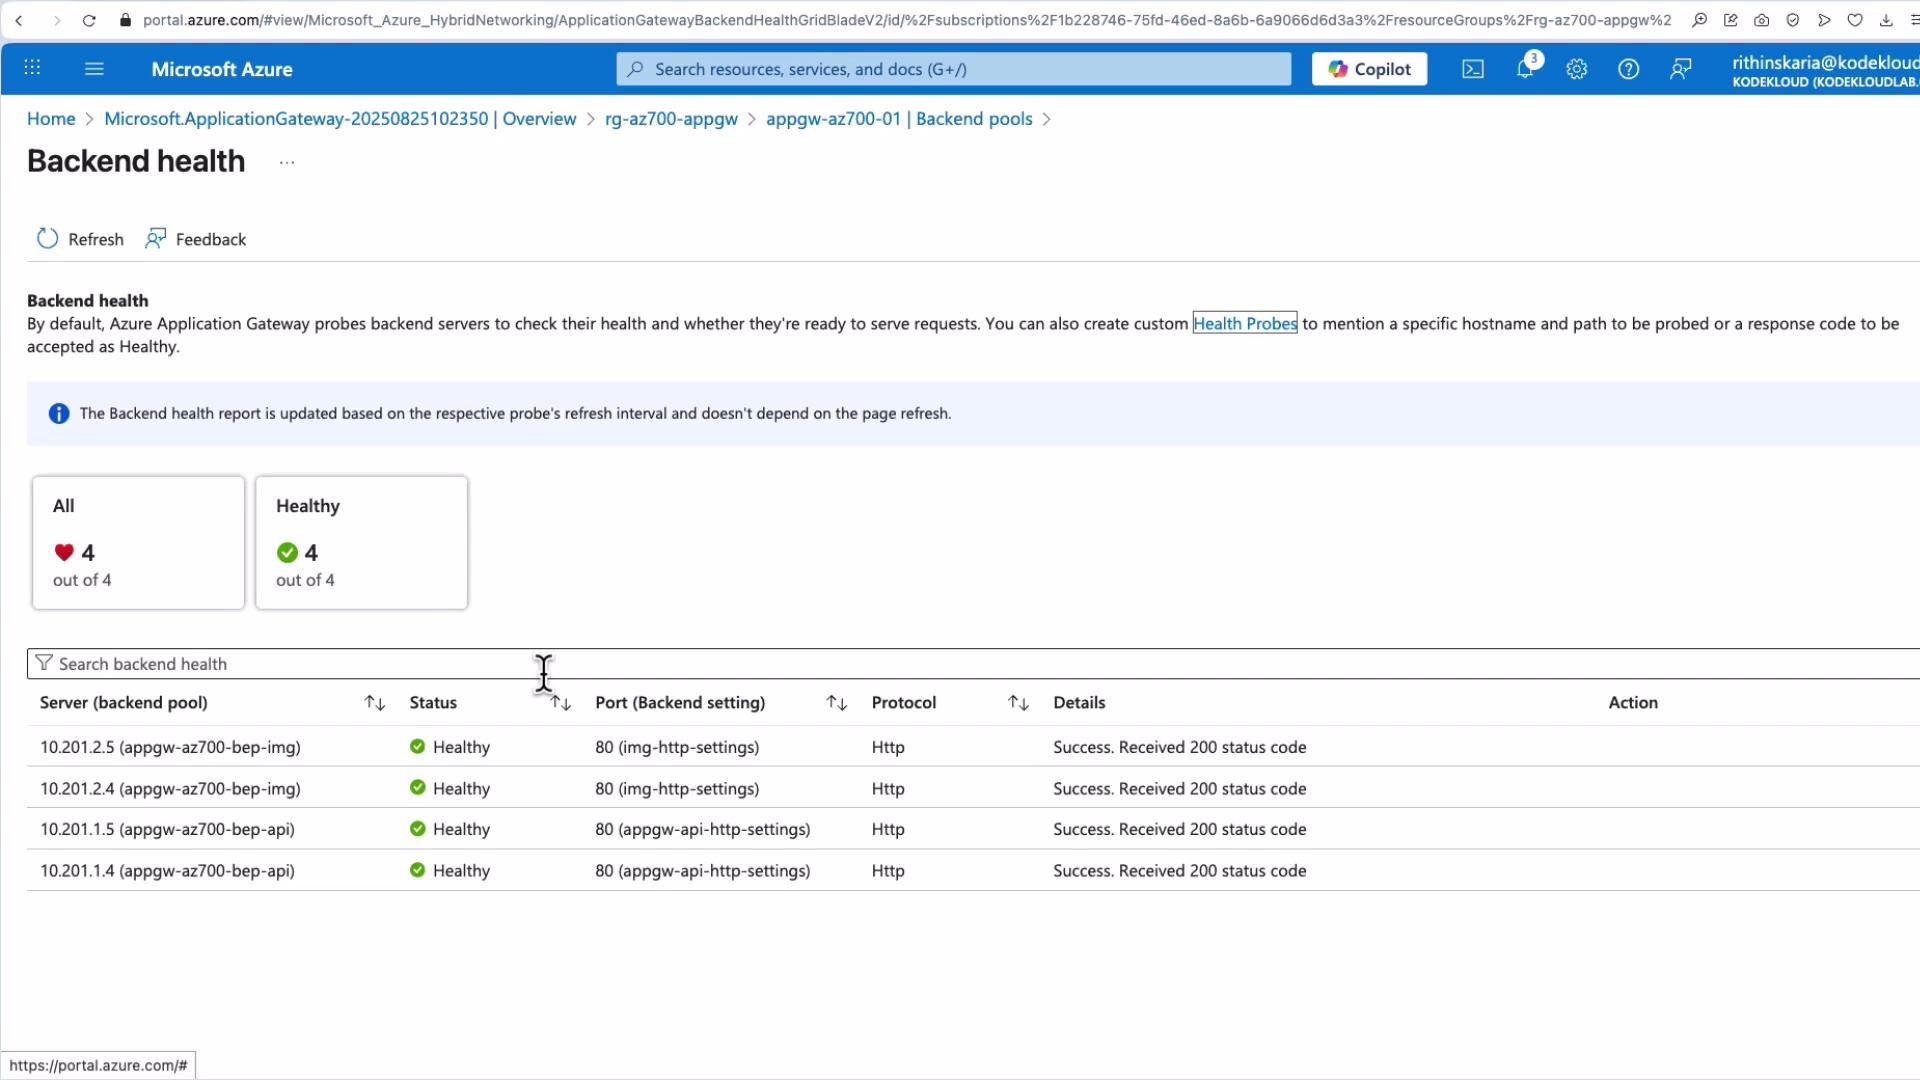This screenshot has height=1080, width=1920.
Task: Click the filter funnel icon in search field
Action: coord(44,663)
